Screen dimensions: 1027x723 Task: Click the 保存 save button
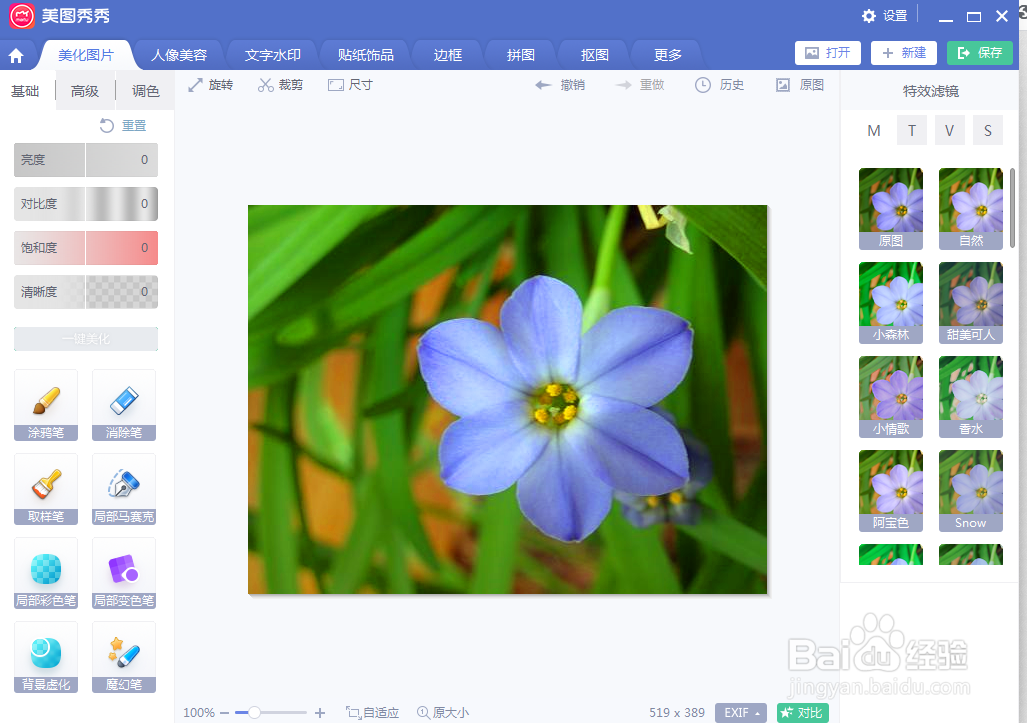(x=980, y=53)
